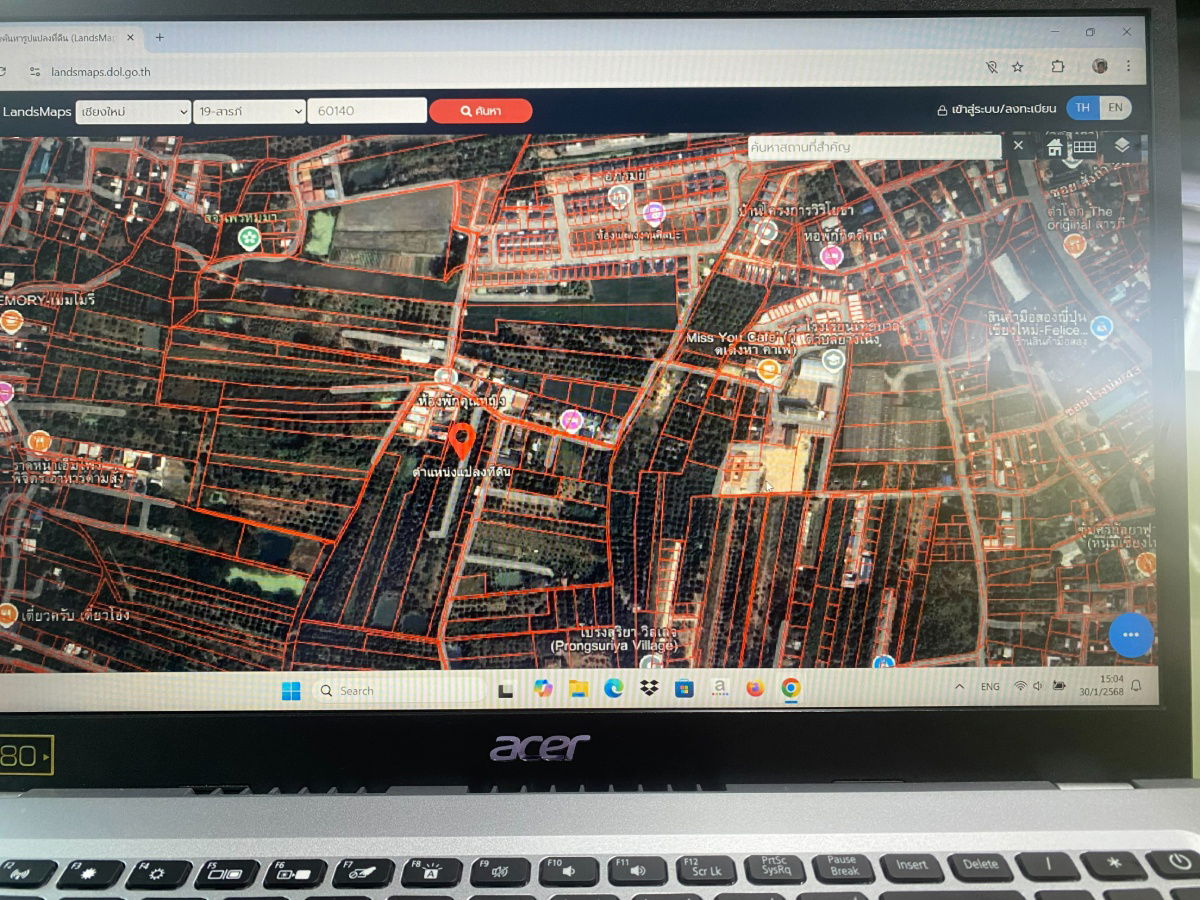This screenshot has height=900, width=1200.
Task: Click the pink marker near ห้องพักคุณหญิง
Action: point(571,421)
